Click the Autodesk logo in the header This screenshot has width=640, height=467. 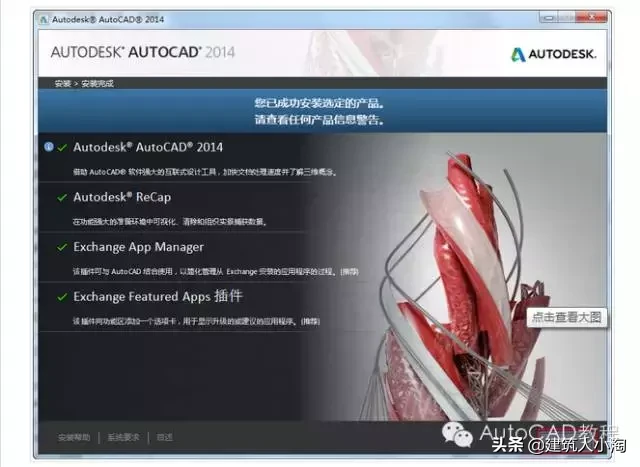tap(553, 54)
